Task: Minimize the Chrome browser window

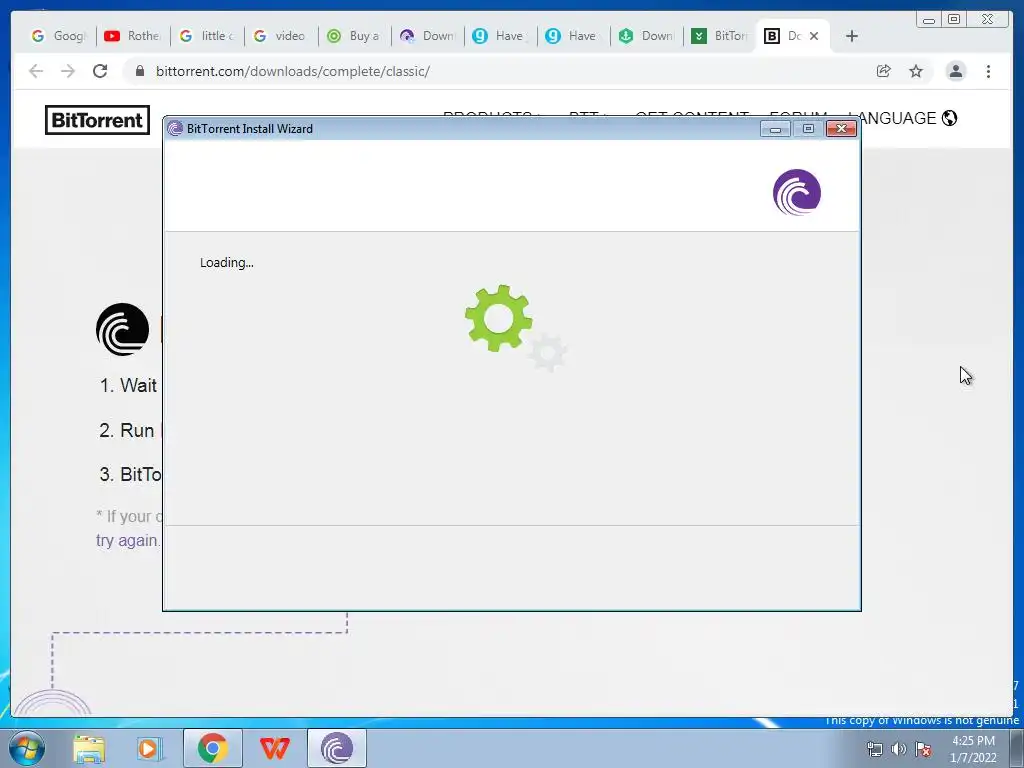Action: [x=929, y=20]
